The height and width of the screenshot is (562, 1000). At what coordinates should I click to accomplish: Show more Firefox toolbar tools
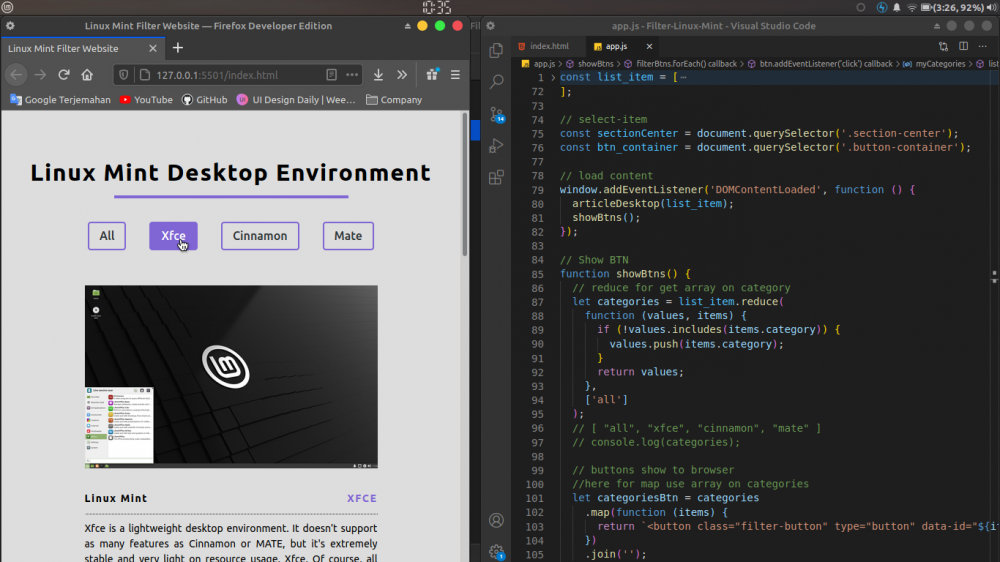(x=402, y=75)
